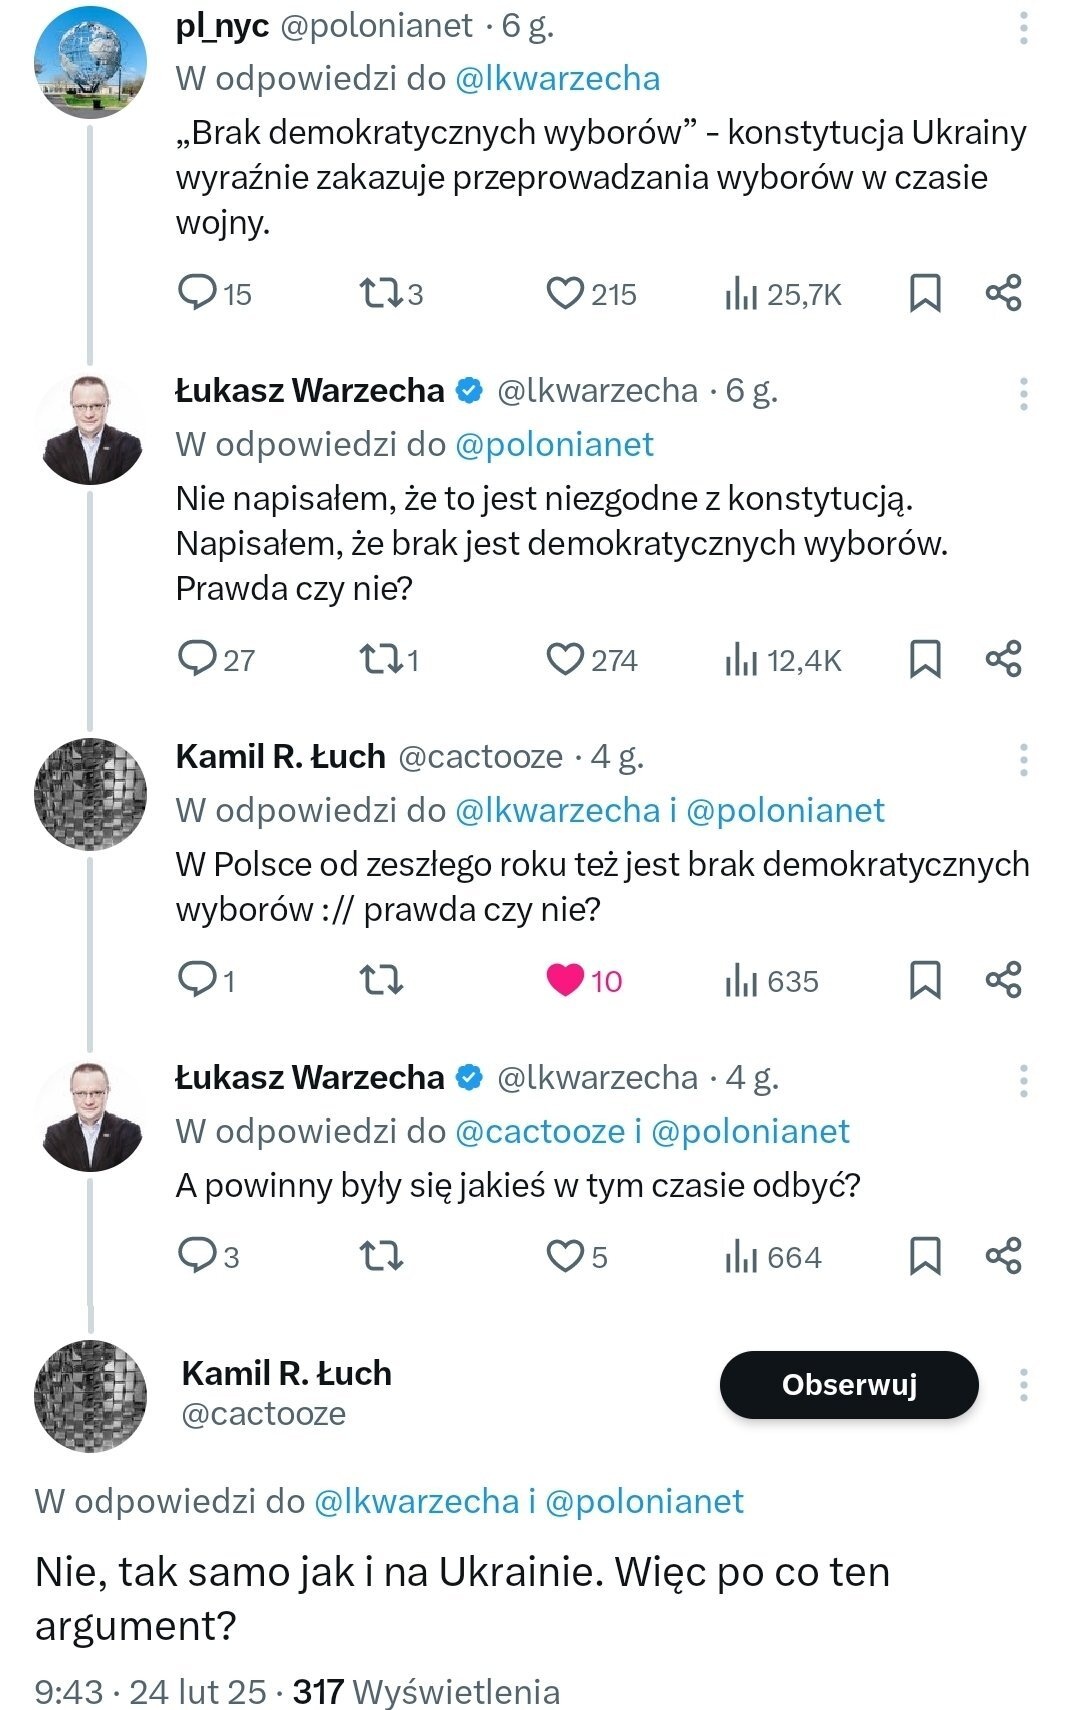Unlike Kamil R. Łuch's tweet with 10 likes
Image resolution: width=1079 pixels, height=1710 pixels.
click(x=565, y=980)
